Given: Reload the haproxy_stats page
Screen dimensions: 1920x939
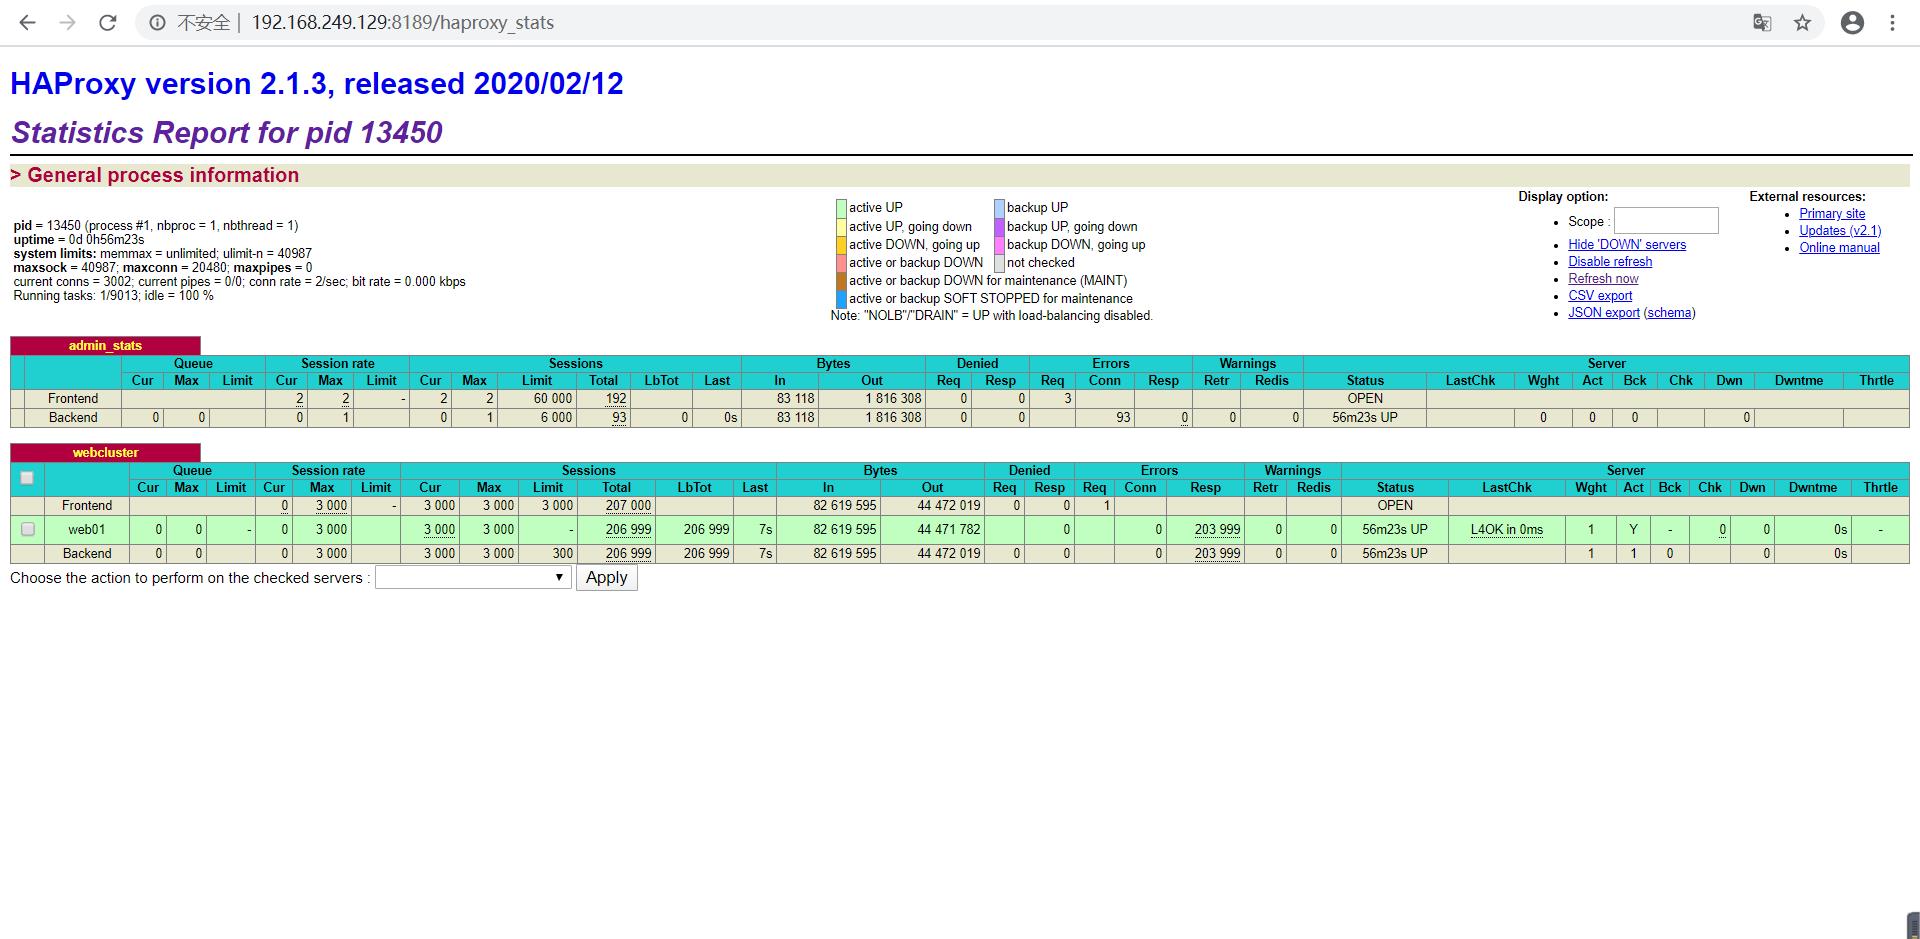Looking at the screenshot, I should (x=108, y=23).
